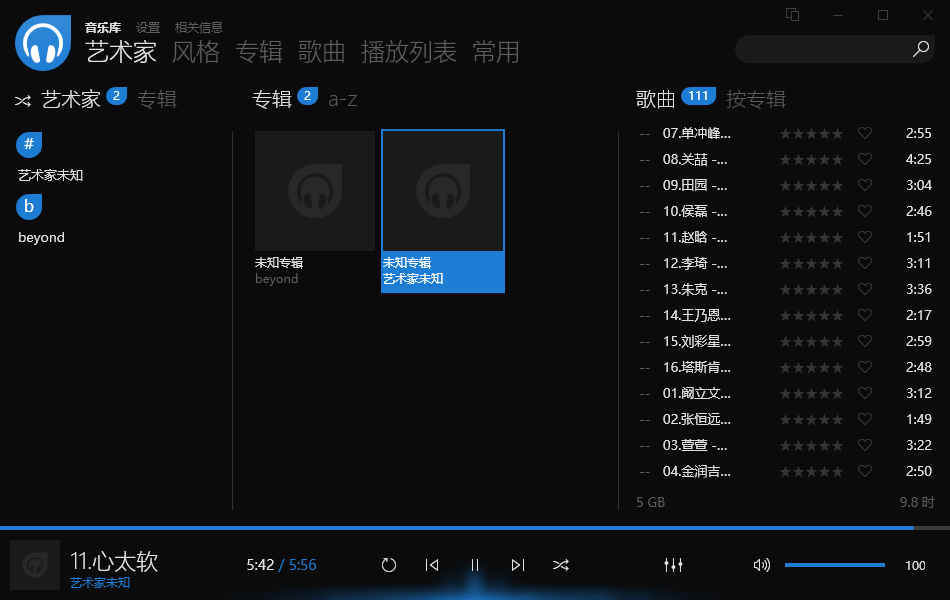The width and height of the screenshot is (950, 600).
Task: Enable shuffle playback mode
Action: [x=561, y=565]
